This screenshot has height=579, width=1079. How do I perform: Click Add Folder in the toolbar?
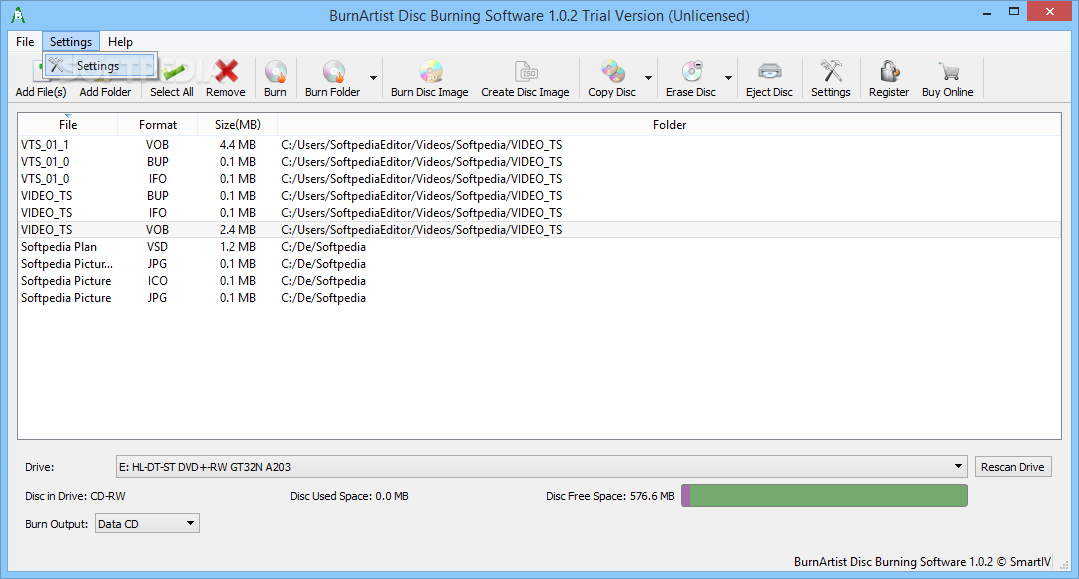(x=105, y=92)
